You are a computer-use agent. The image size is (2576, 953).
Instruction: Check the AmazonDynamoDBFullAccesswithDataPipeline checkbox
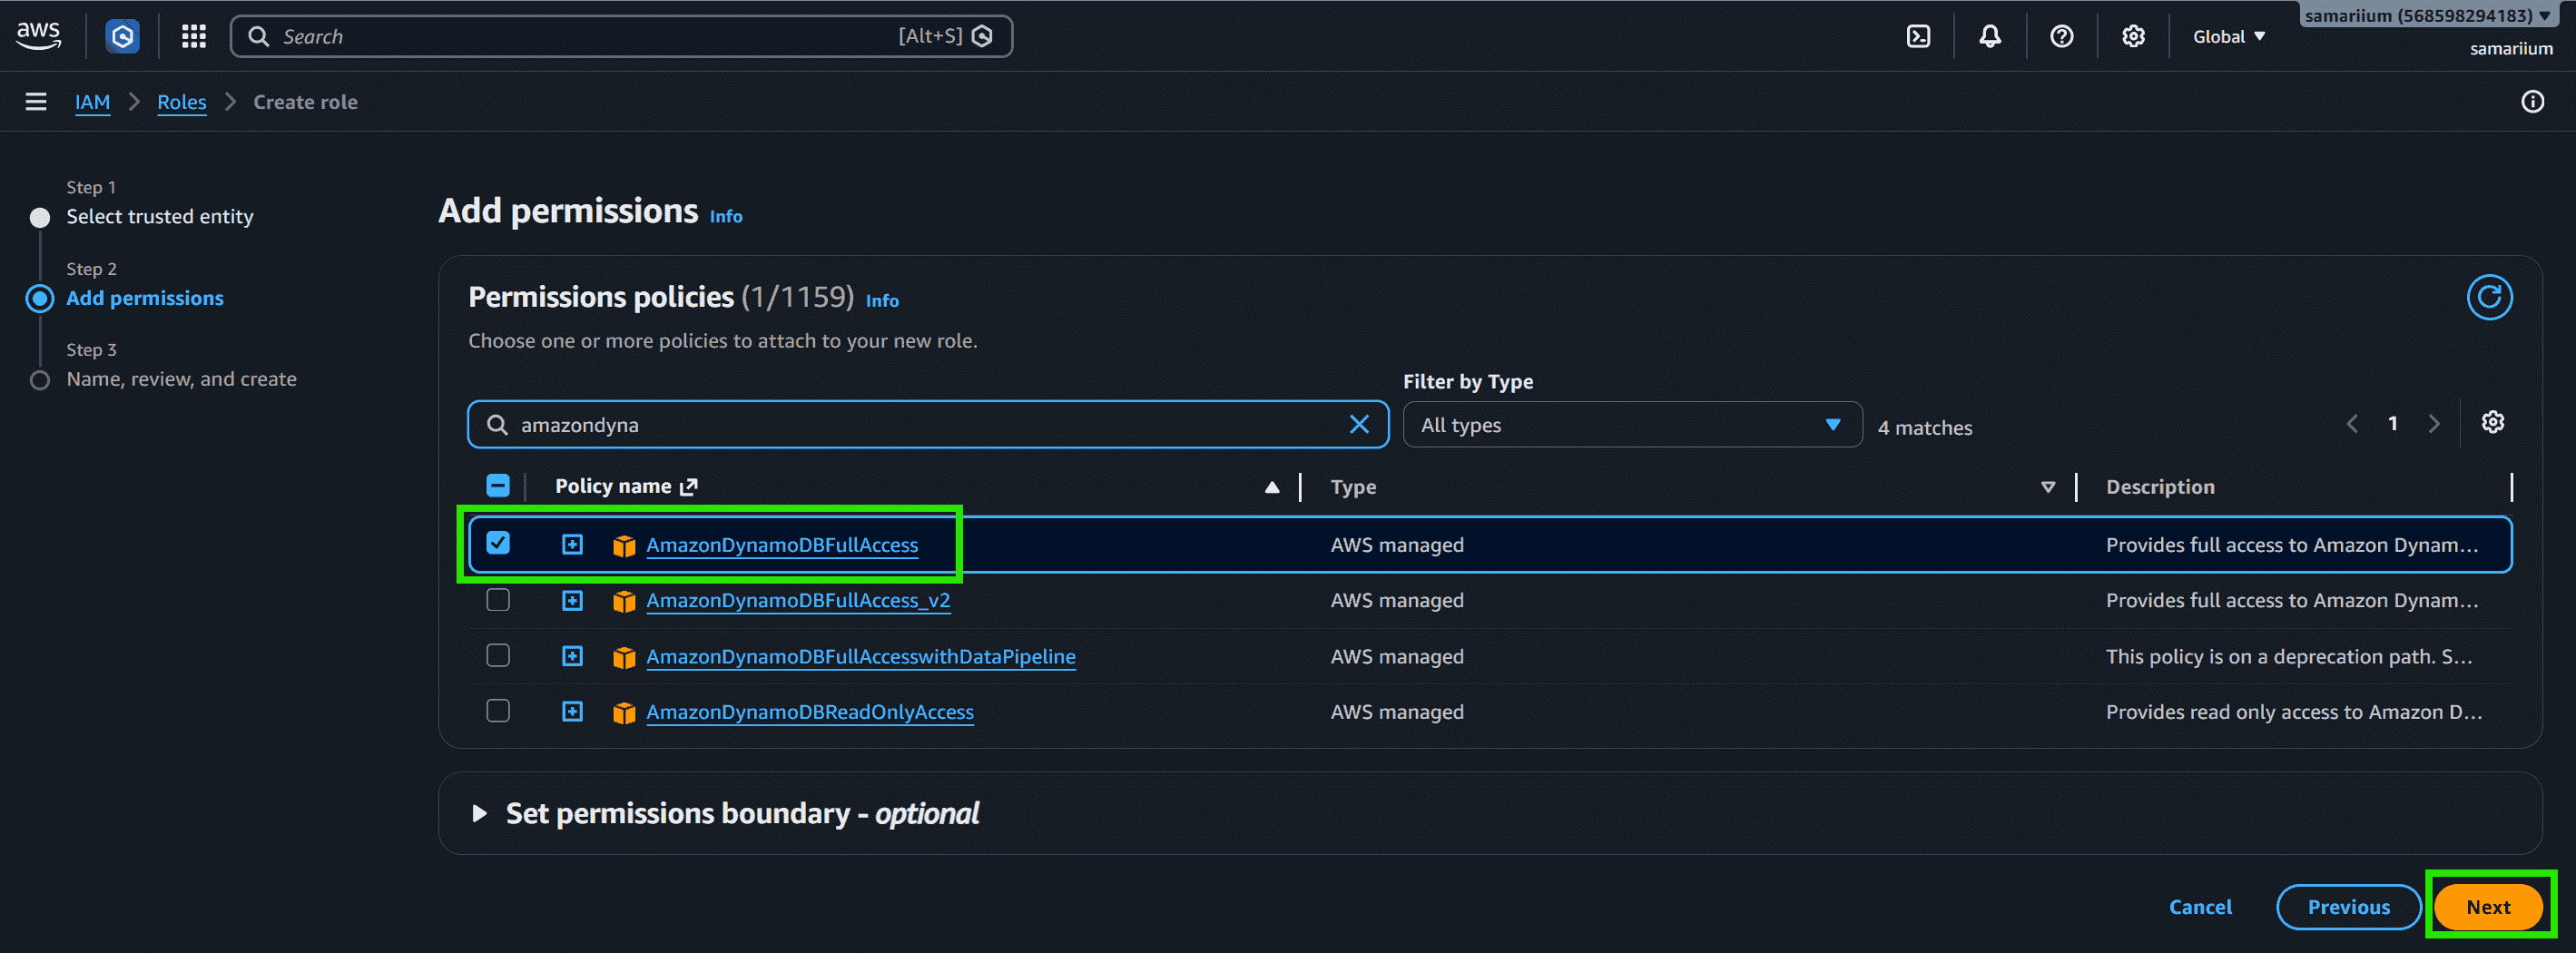(x=498, y=656)
